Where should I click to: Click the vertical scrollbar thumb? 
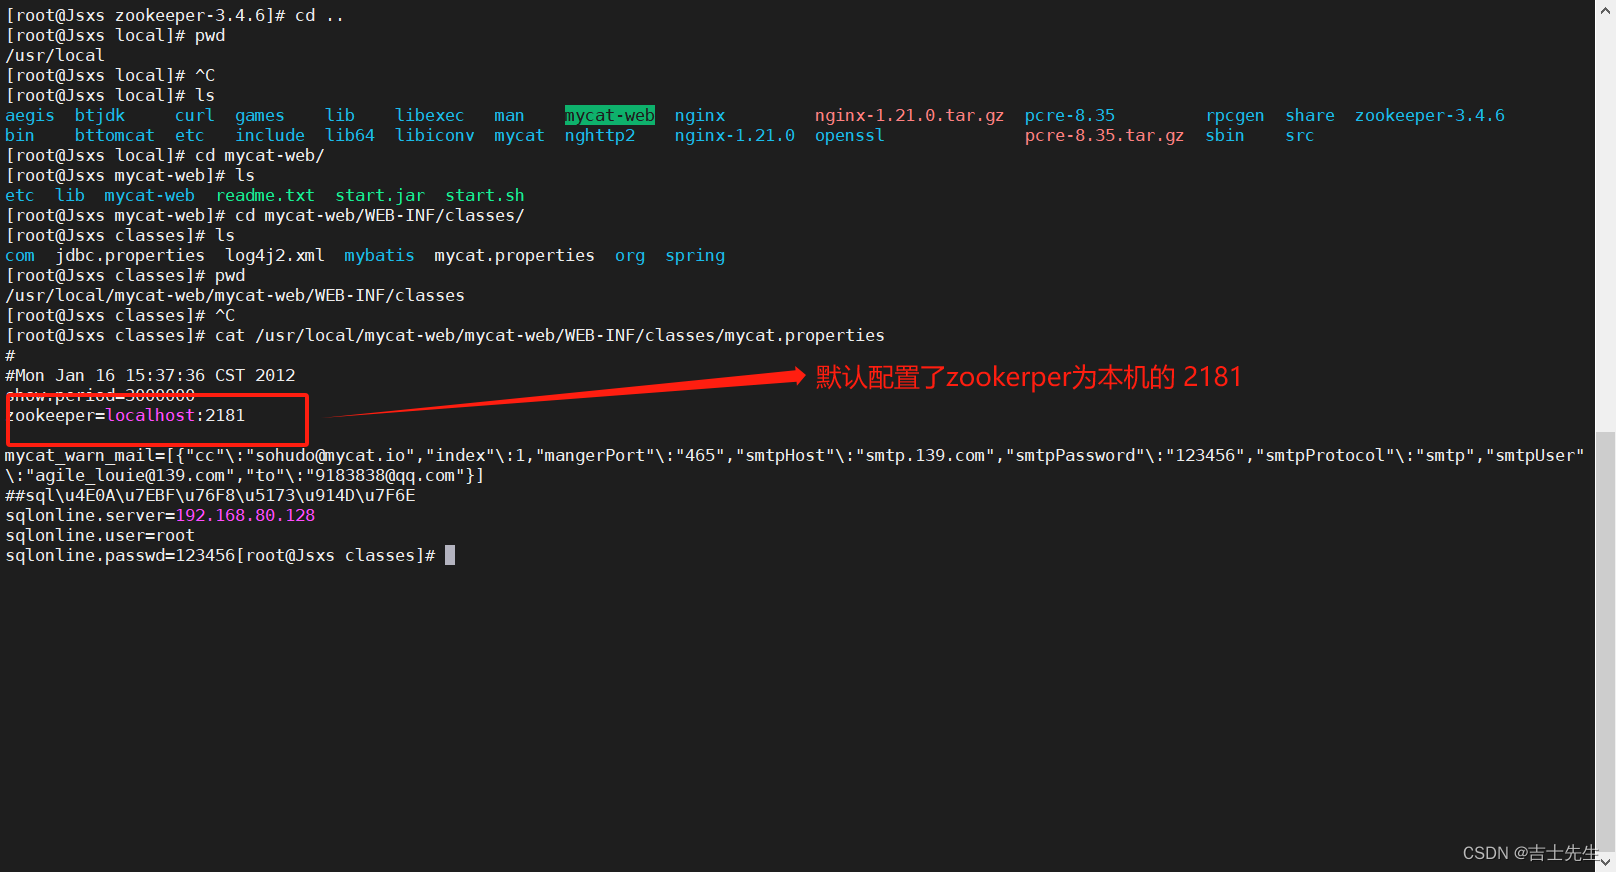1605,641
